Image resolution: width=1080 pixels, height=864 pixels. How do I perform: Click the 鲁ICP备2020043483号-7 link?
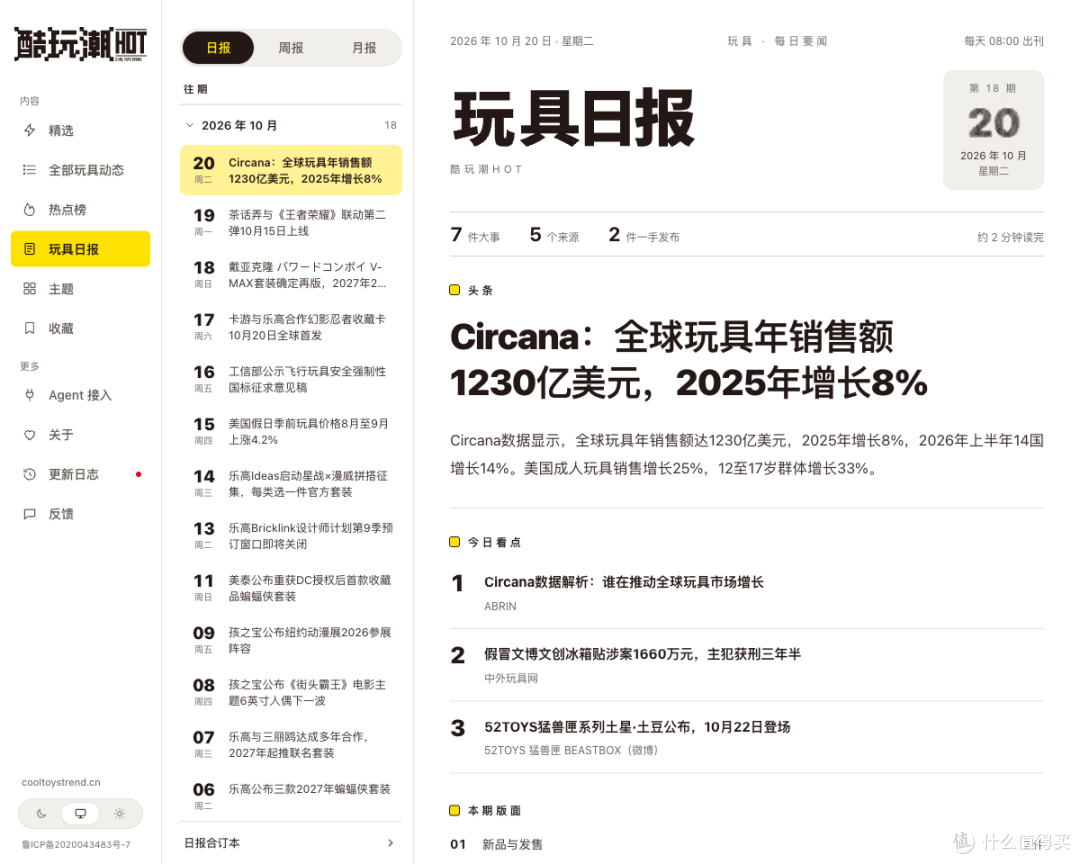coord(76,844)
